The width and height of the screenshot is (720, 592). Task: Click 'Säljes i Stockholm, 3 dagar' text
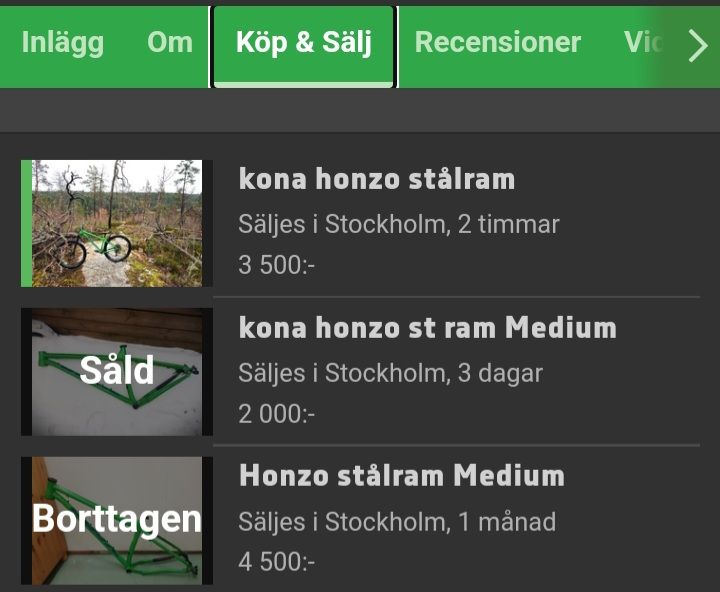tap(390, 374)
